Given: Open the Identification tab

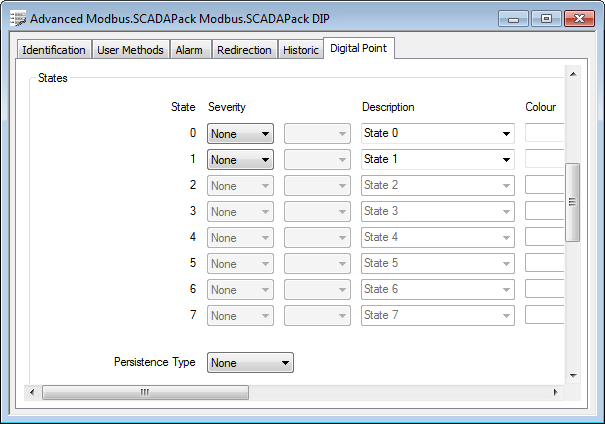Looking at the screenshot, I should coord(54,50).
